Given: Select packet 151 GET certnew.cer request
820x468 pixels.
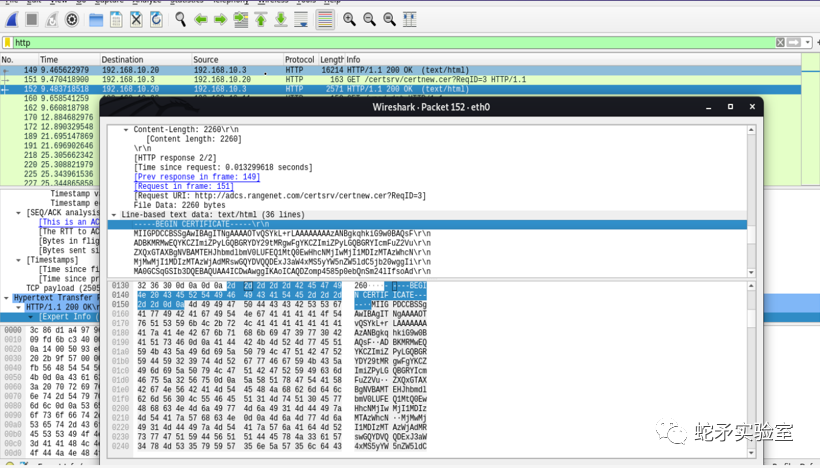Looking at the screenshot, I should click(x=400, y=79).
